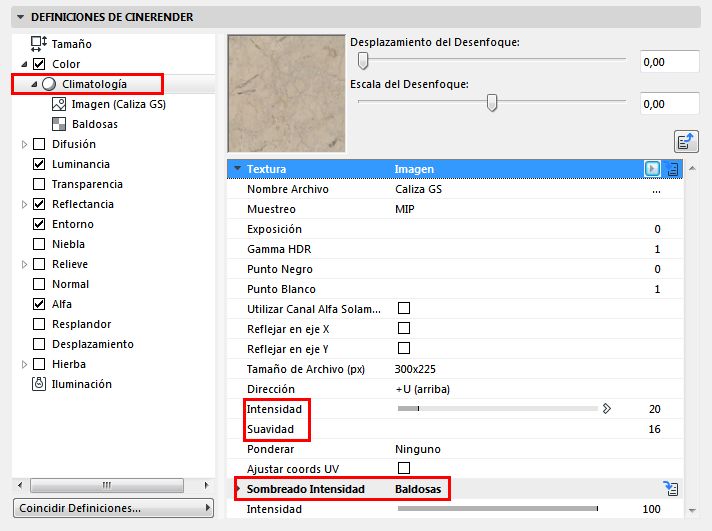
Task: Click the tree horizontal scrollbar thumb
Action: [x=107, y=485]
